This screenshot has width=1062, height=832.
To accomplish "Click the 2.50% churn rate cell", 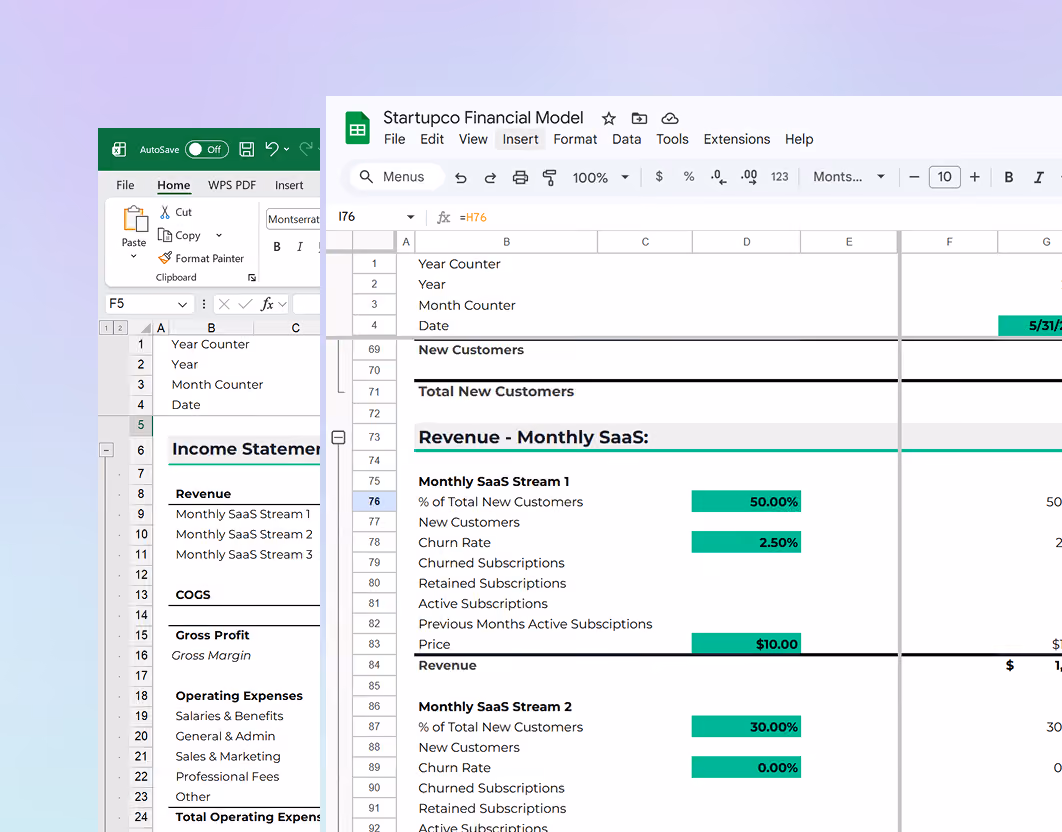I will [746, 542].
